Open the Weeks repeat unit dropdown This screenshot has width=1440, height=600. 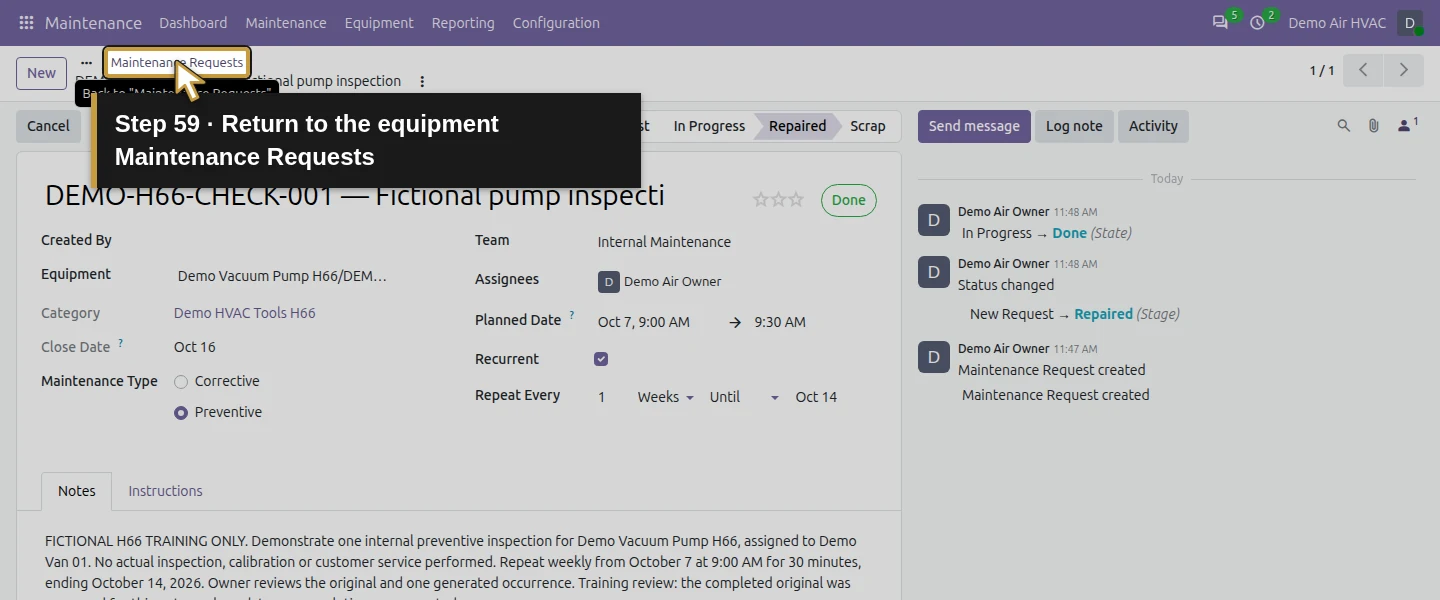click(665, 397)
